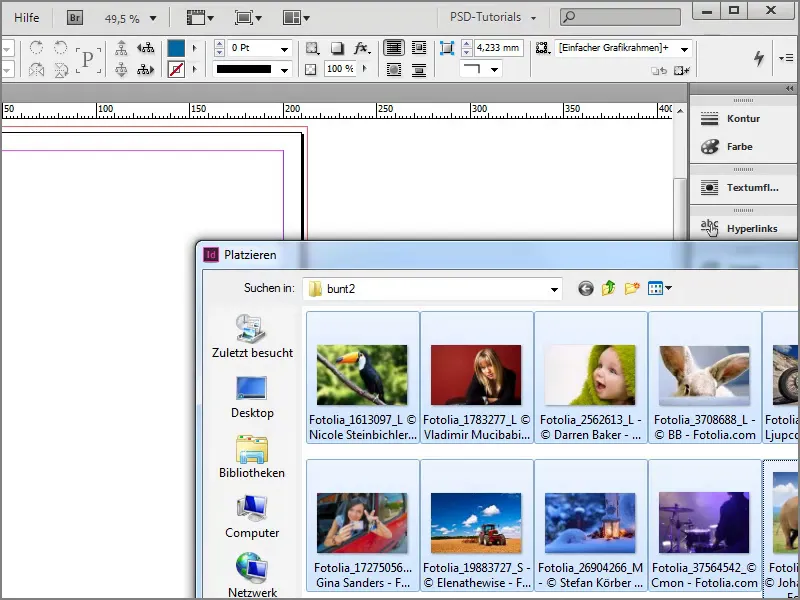Open Adobe Bridge via the Br icon
This screenshot has height=600, width=800.
pos(74,18)
